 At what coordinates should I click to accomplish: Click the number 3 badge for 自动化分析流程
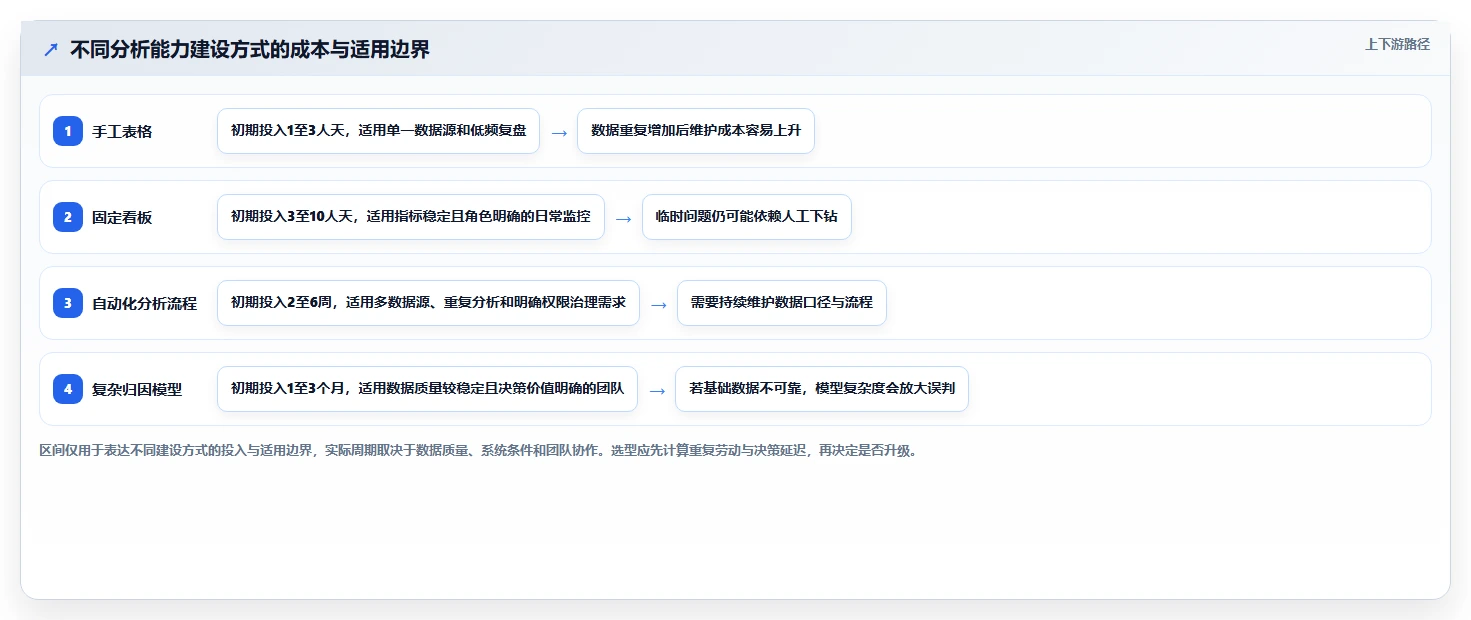pyautogui.click(x=68, y=303)
